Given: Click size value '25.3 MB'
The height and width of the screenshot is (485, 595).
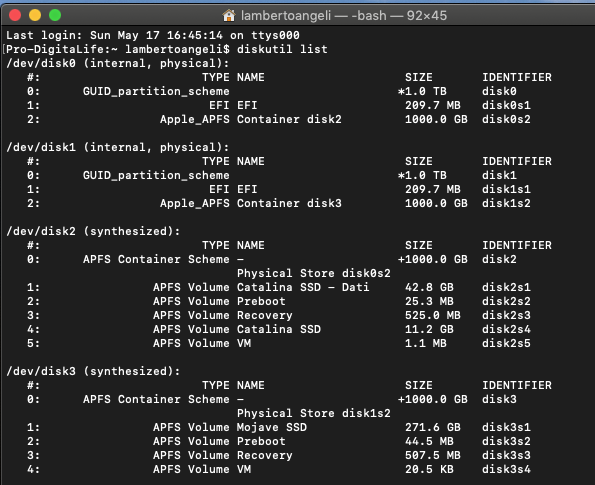Looking at the screenshot, I should tap(429, 301).
